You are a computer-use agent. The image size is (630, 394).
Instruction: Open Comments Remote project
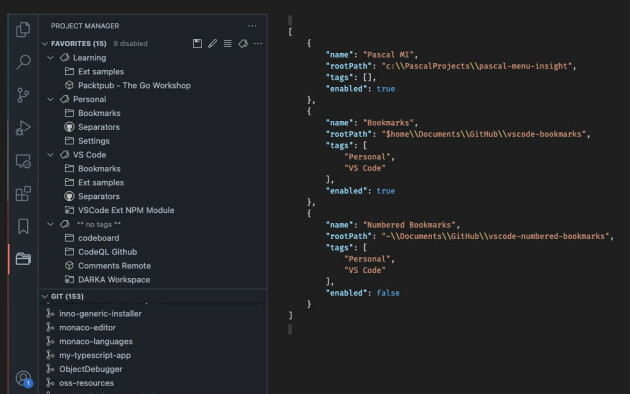(x=115, y=265)
